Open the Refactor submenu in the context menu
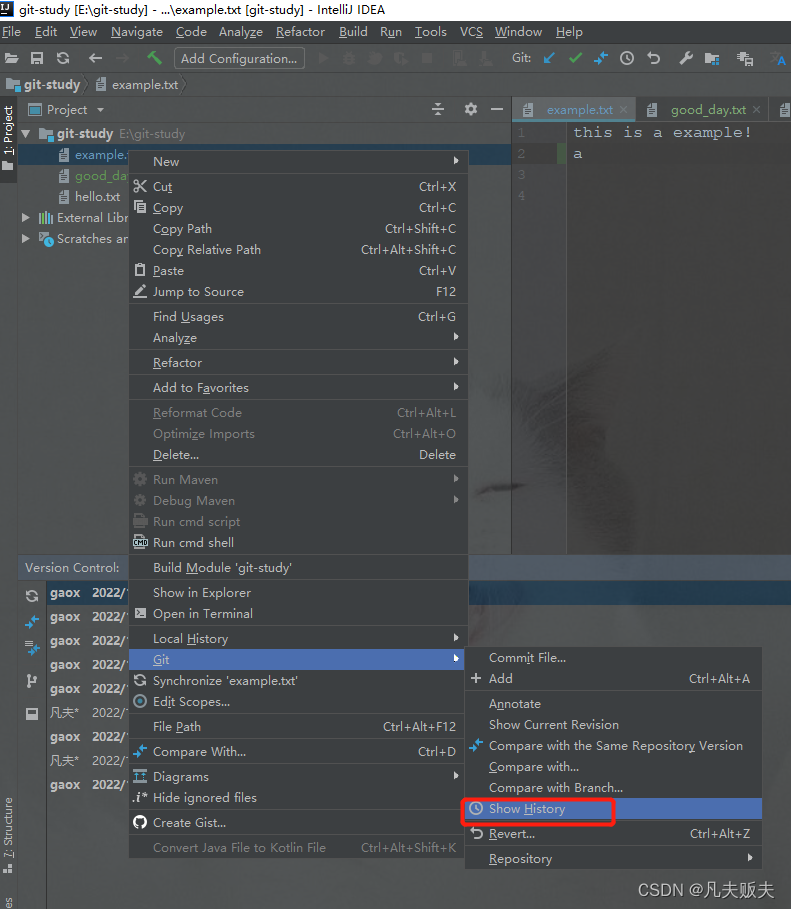Screen dimensions: 791x909 click(x=298, y=362)
